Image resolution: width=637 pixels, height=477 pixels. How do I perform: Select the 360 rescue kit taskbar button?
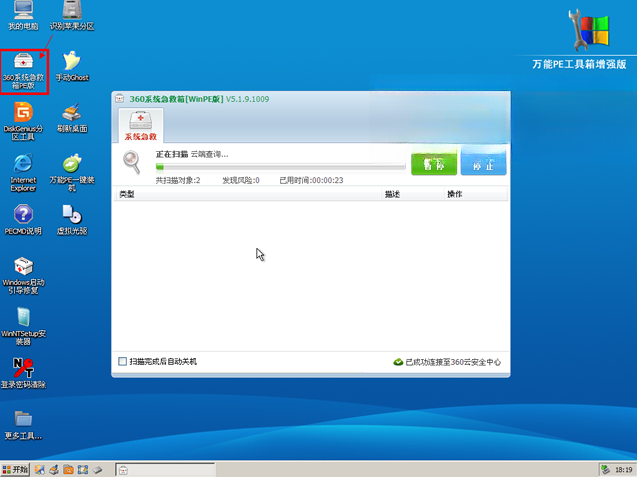tap(165, 470)
